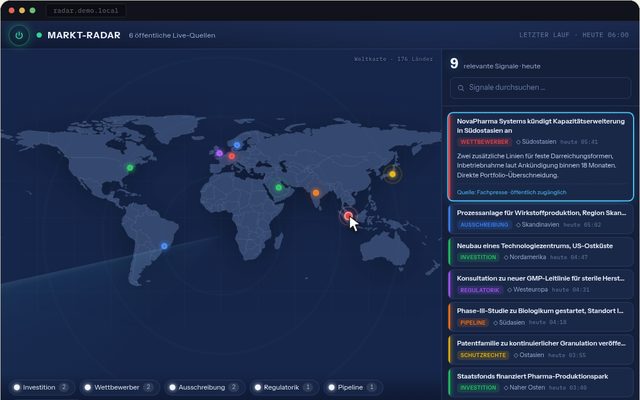Click the location pin beside Südasien
640x400 pixels.
496,323
